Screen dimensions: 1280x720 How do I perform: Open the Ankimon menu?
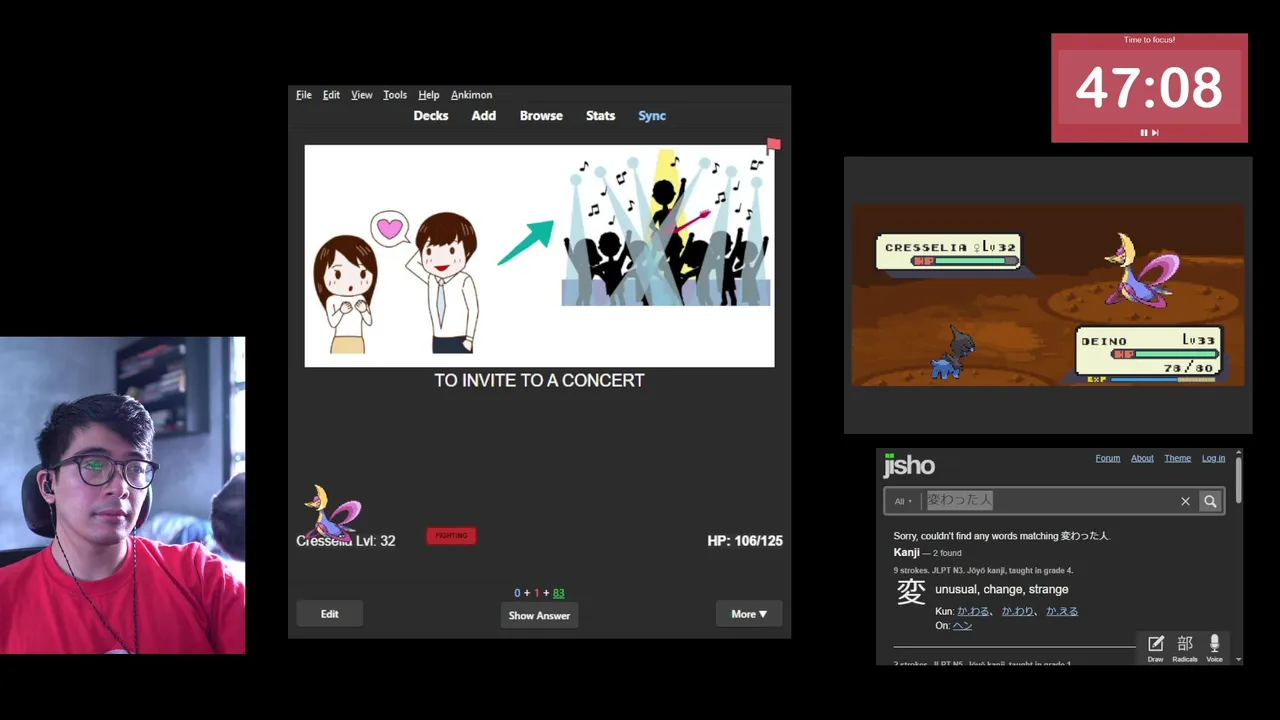pos(471,95)
